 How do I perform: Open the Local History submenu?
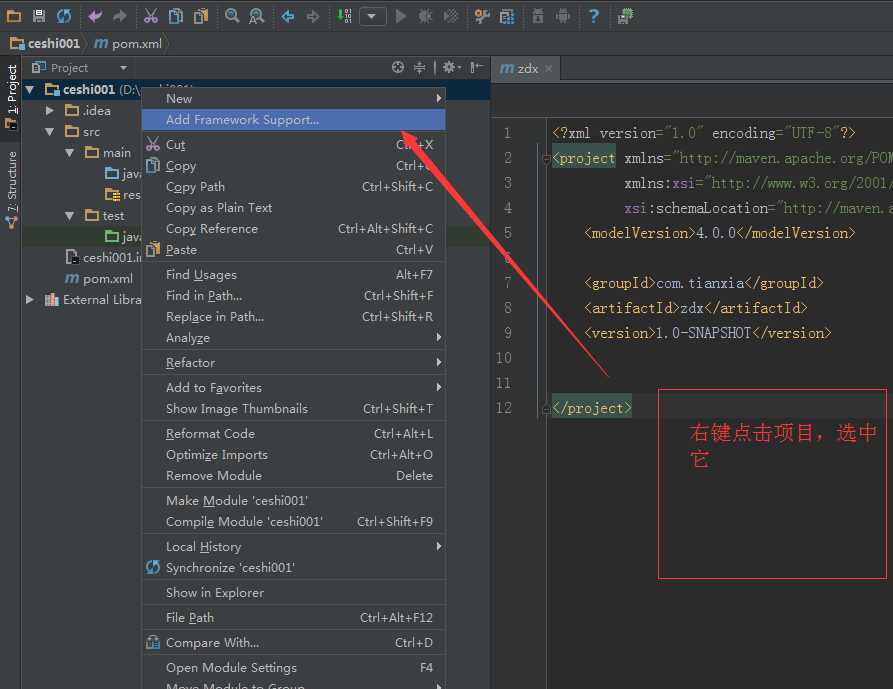click(x=293, y=547)
